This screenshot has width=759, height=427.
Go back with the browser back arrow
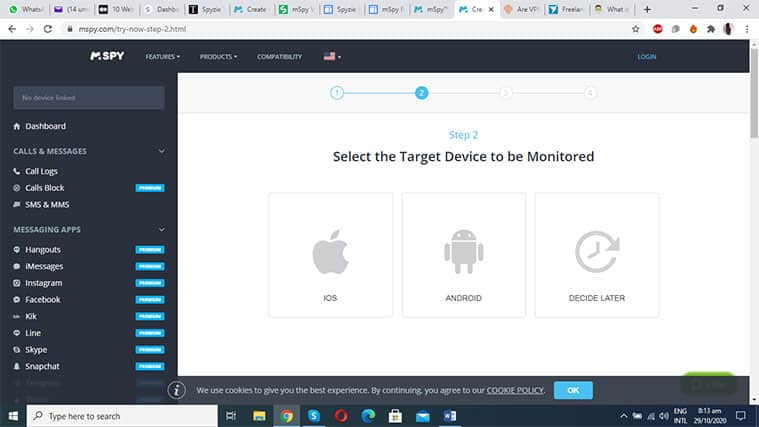coord(12,29)
